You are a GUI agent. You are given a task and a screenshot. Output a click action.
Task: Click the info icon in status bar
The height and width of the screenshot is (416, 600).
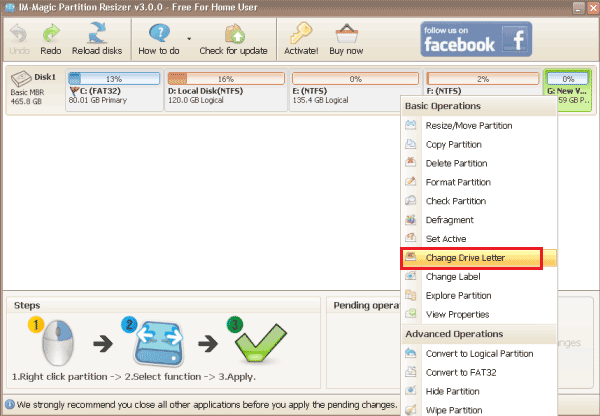coord(10,405)
